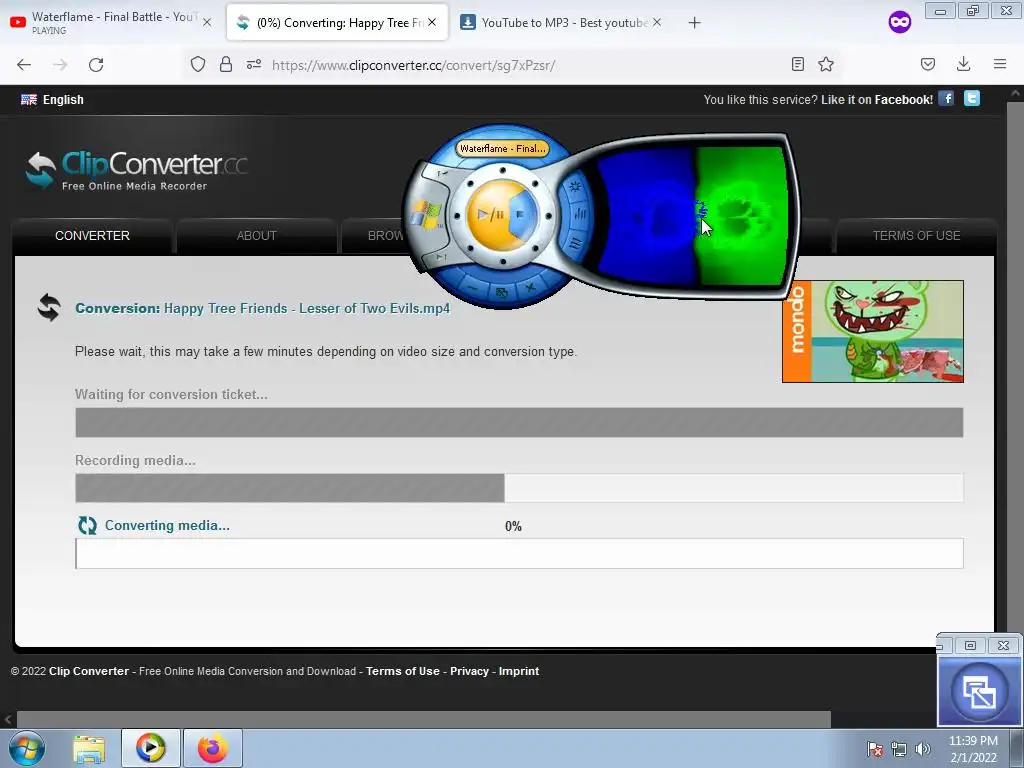Click the Windows logo on the media player skin
Image resolution: width=1024 pixels, height=768 pixels.
(x=425, y=215)
